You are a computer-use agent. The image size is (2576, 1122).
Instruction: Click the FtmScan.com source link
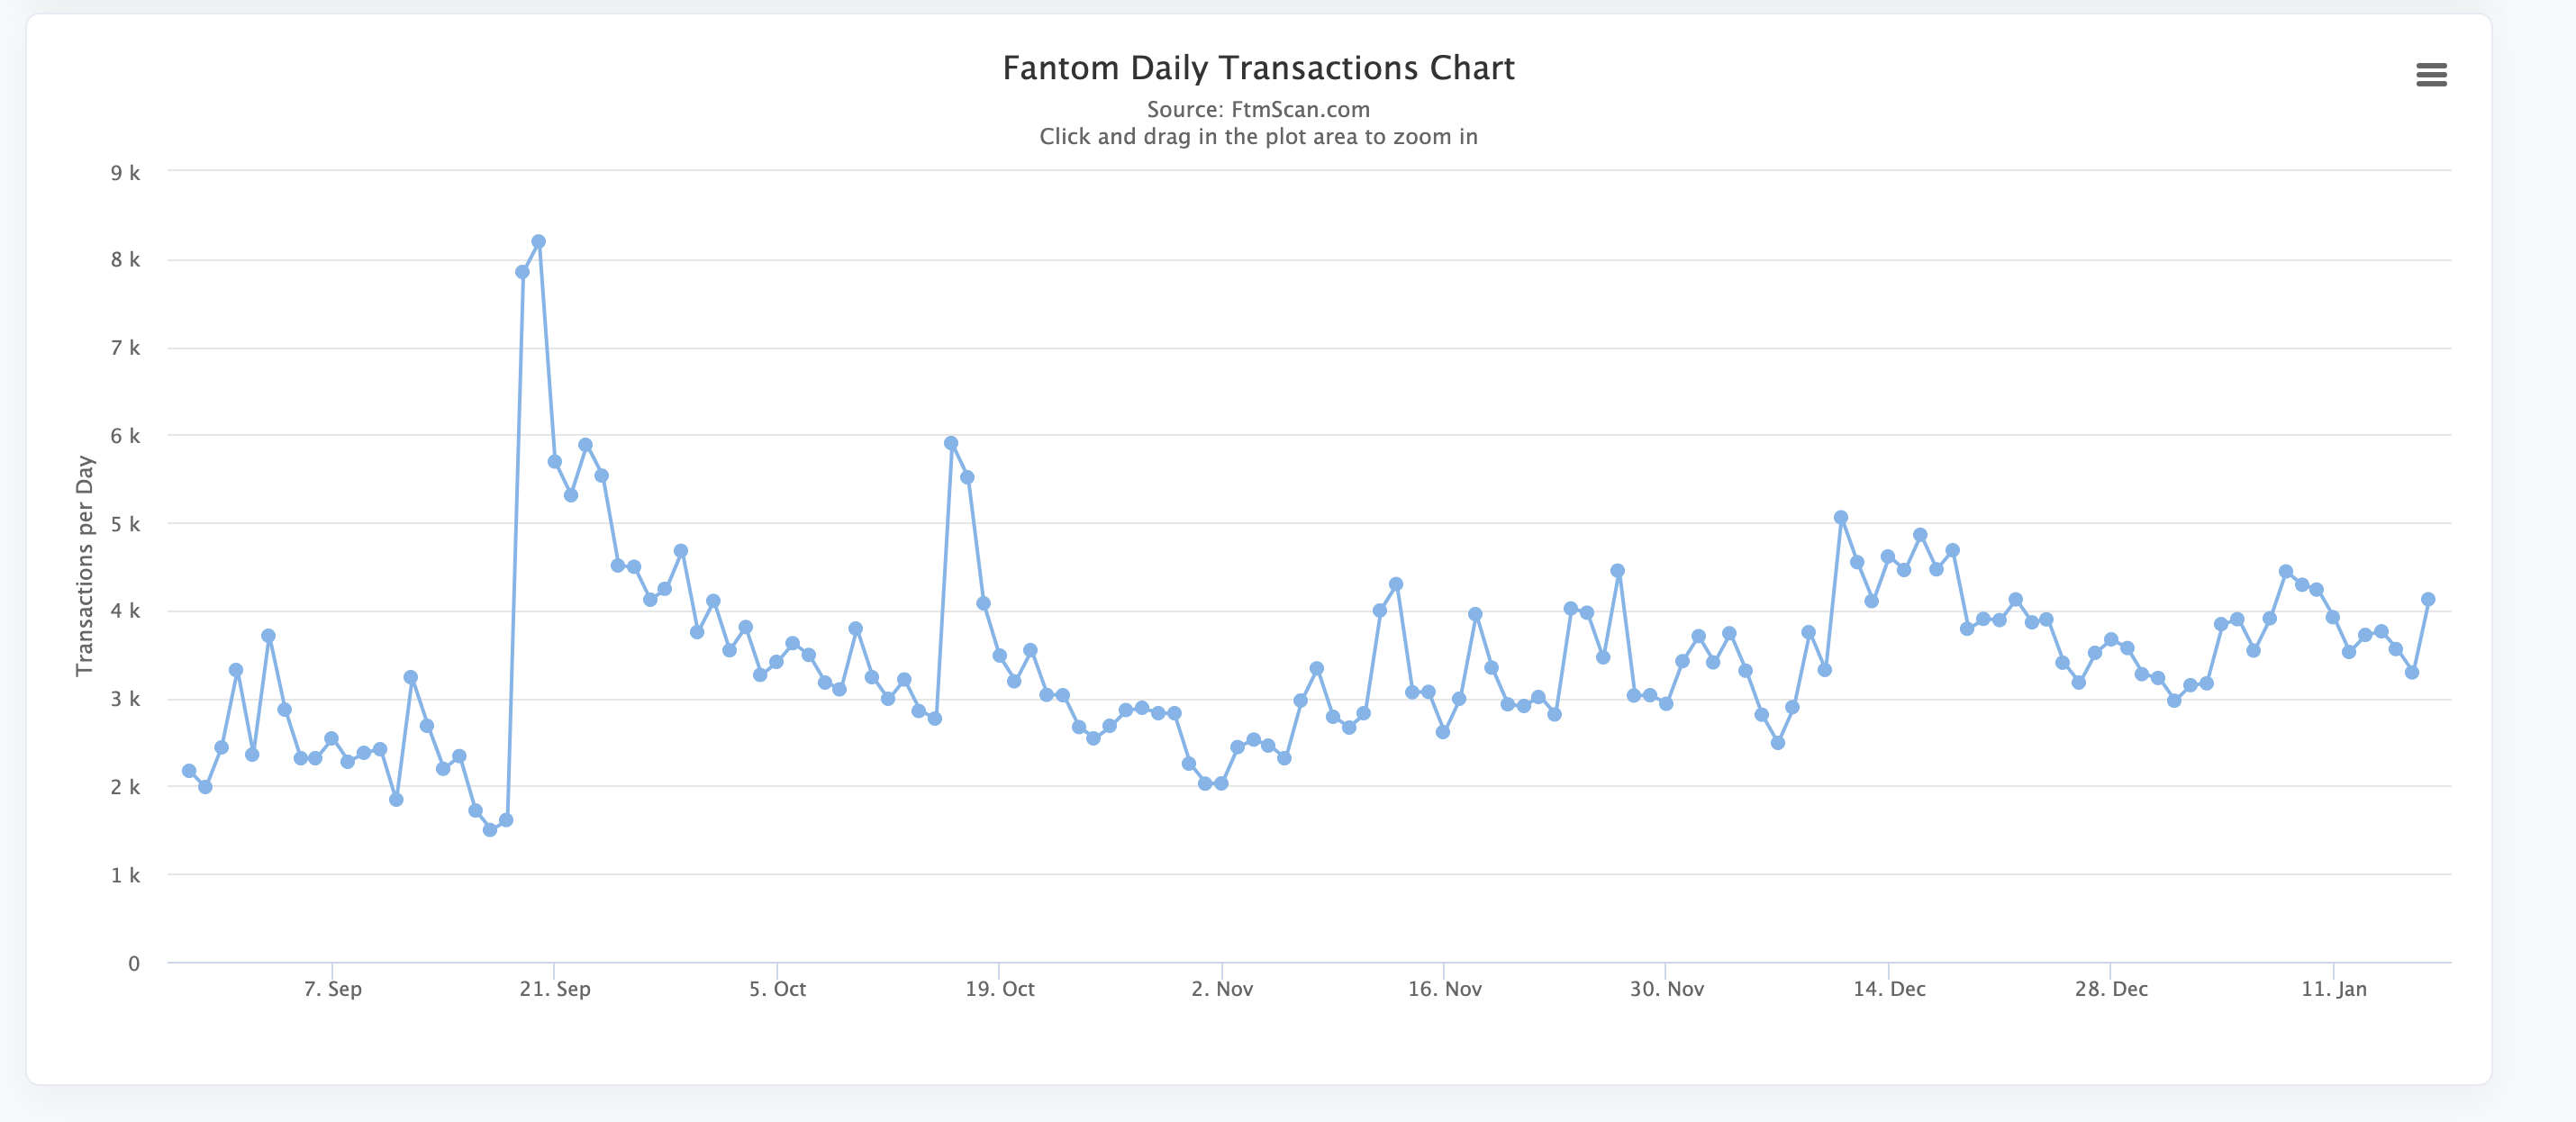pos(1300,110)
